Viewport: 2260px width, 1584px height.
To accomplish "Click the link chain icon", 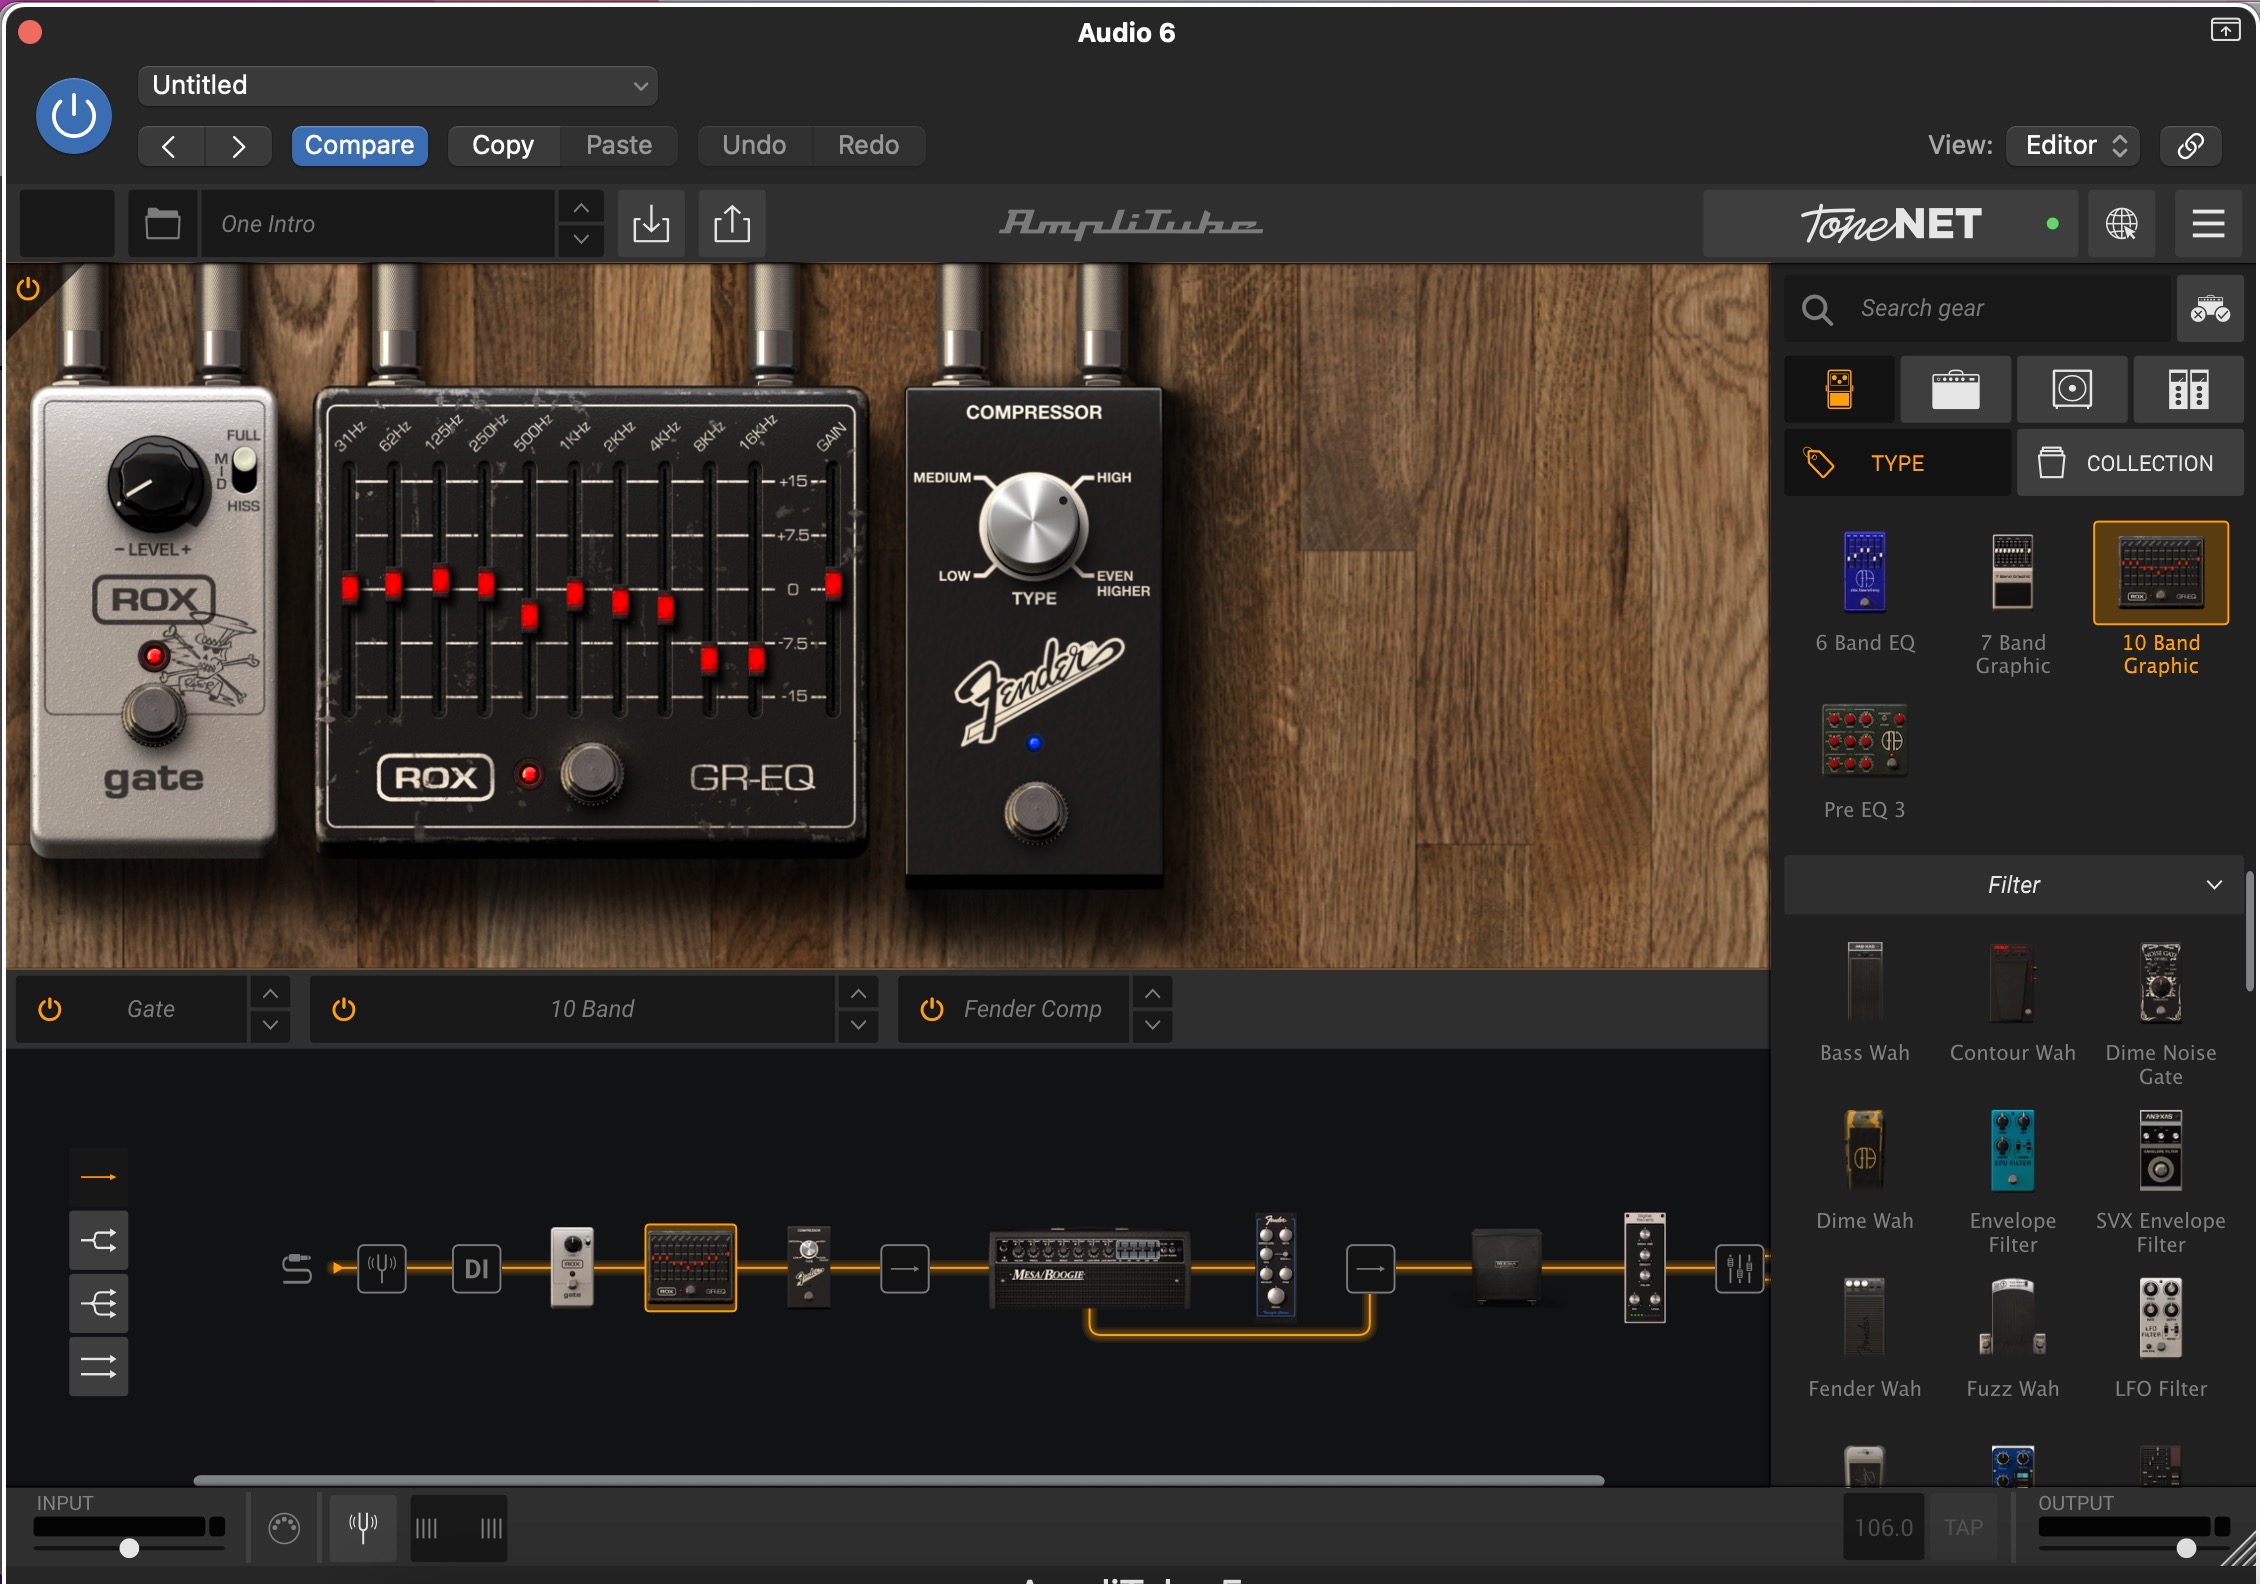I will click(2191, 146).
